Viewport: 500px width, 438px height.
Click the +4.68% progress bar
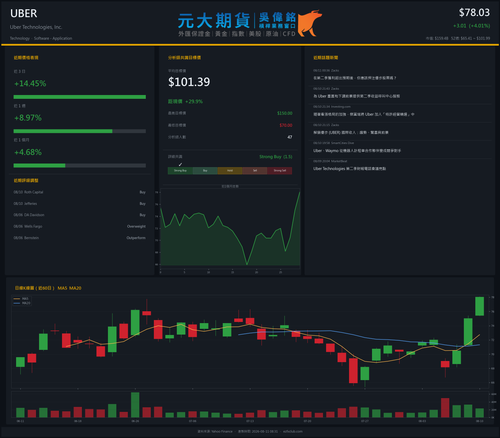80,166
